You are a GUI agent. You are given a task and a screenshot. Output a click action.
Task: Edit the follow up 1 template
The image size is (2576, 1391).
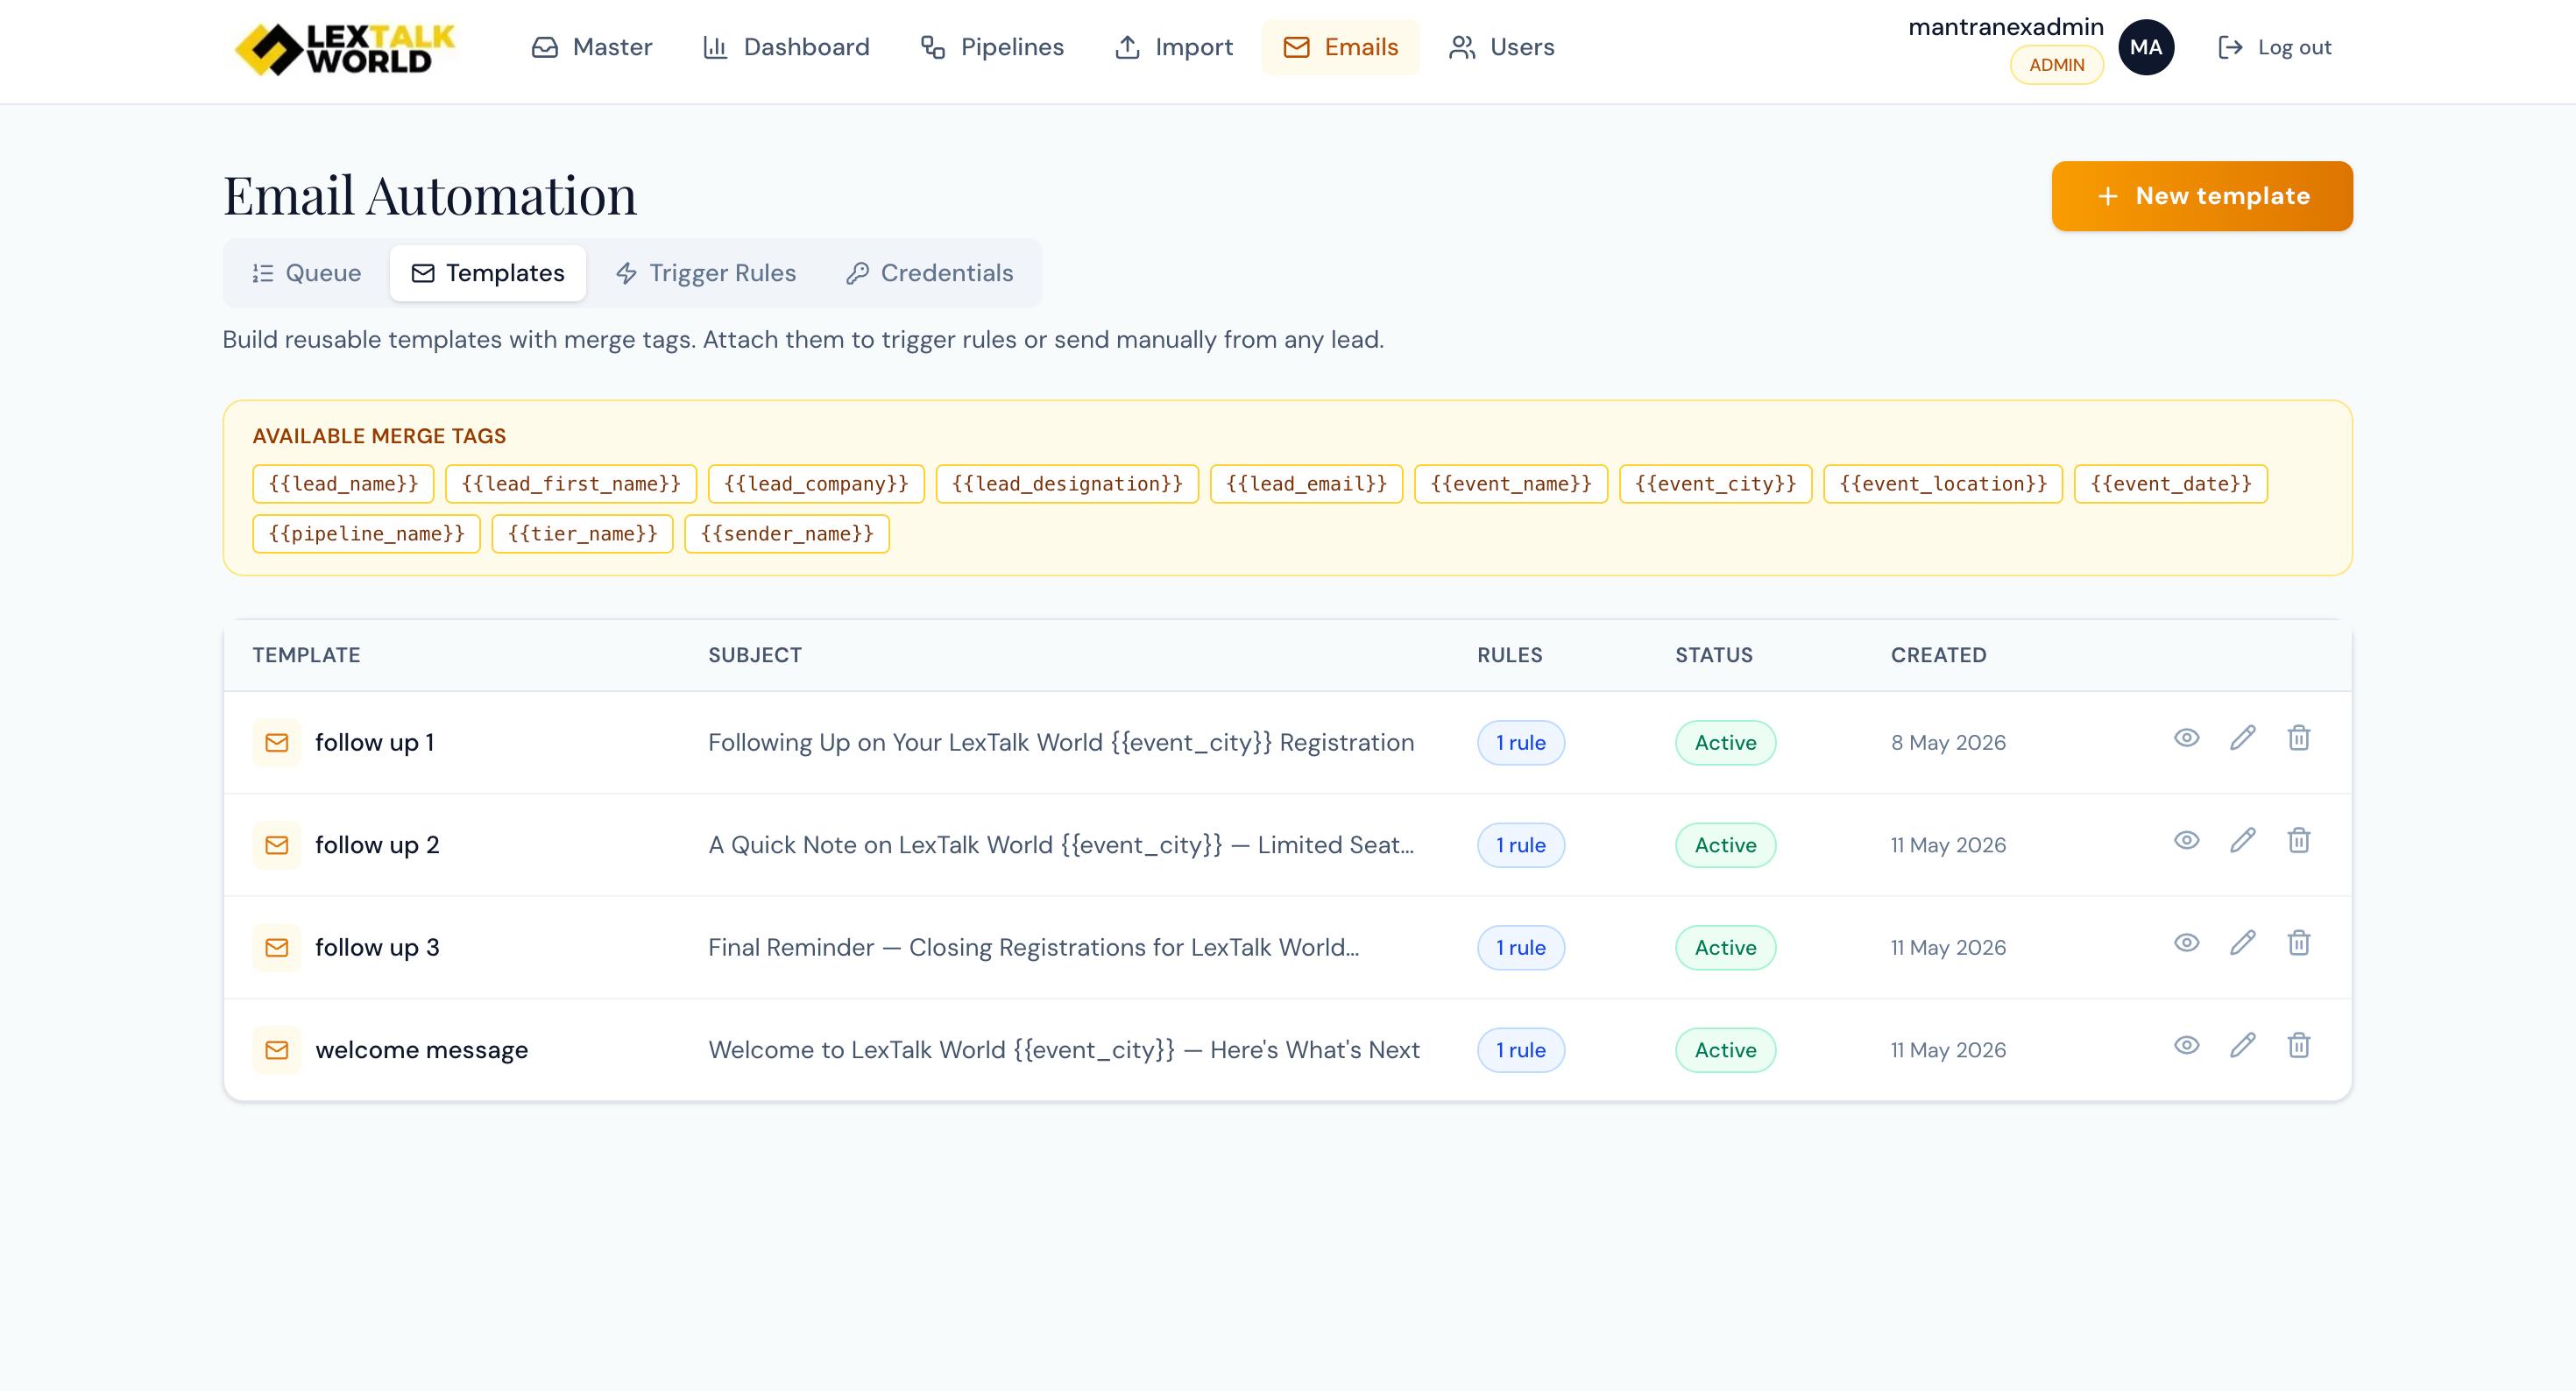2243,738
